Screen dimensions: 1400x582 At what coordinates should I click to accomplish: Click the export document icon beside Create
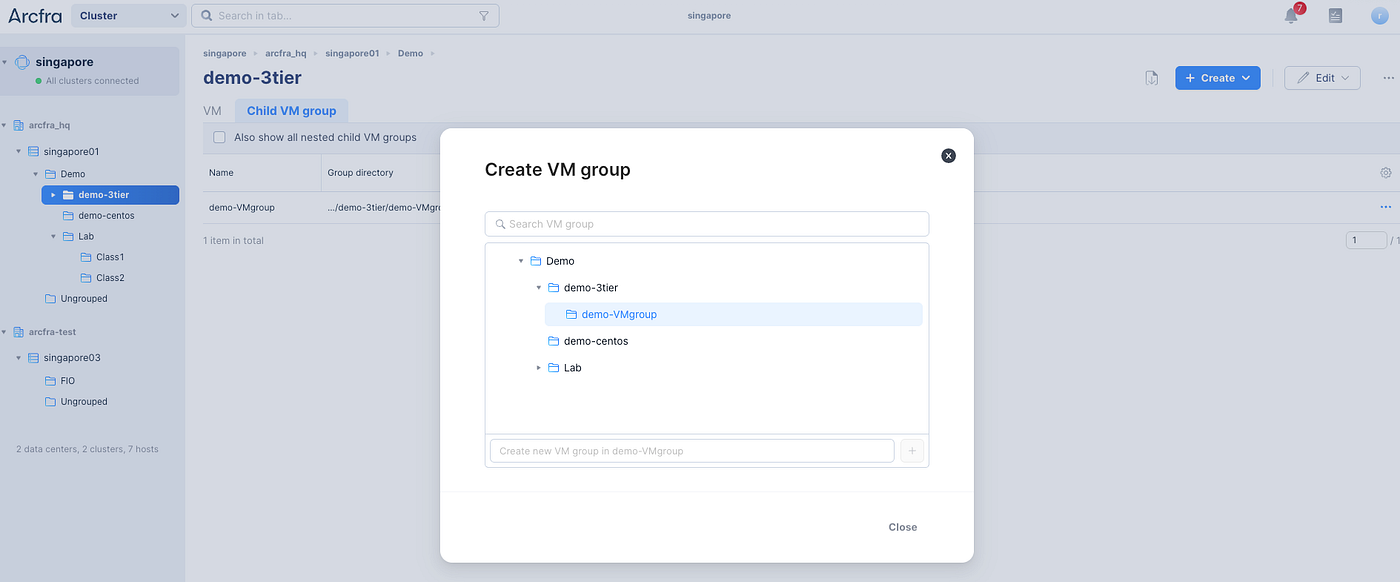point(1152,78)
